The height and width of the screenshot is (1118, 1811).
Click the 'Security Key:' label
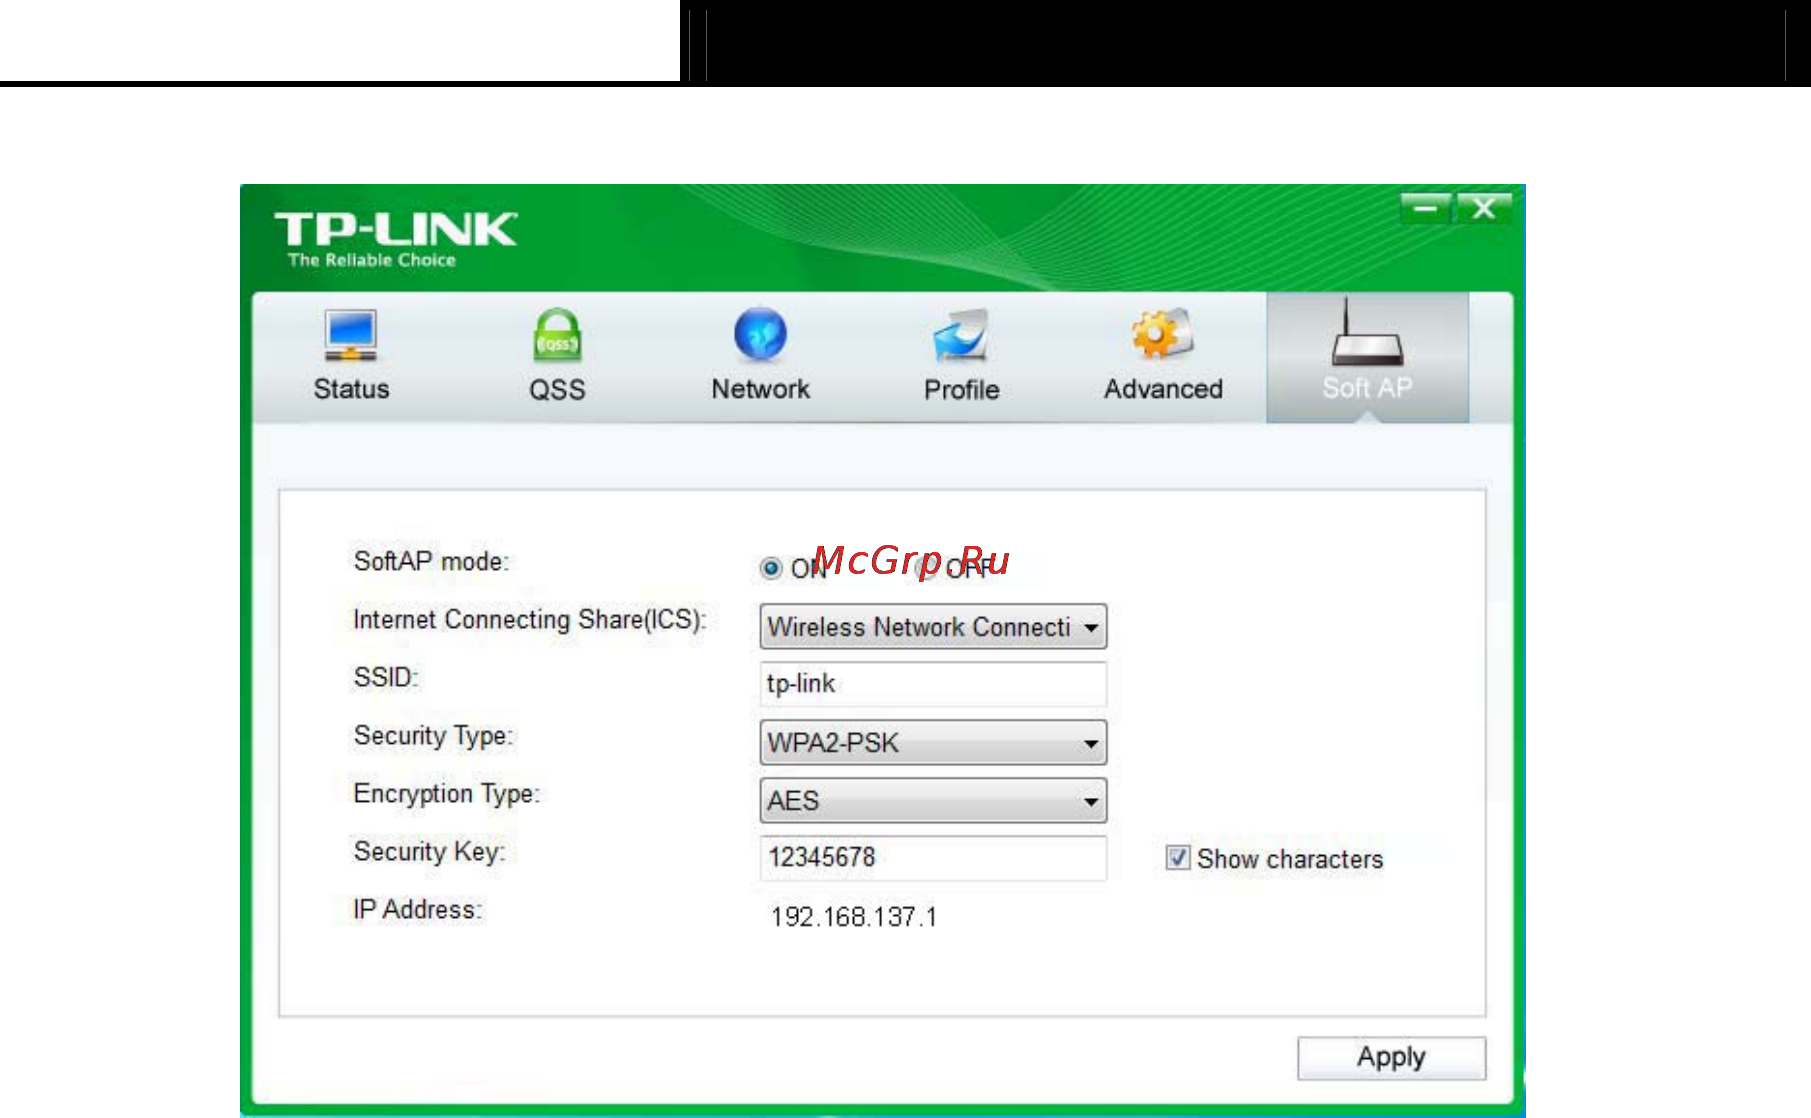click(x=429, y=852)
